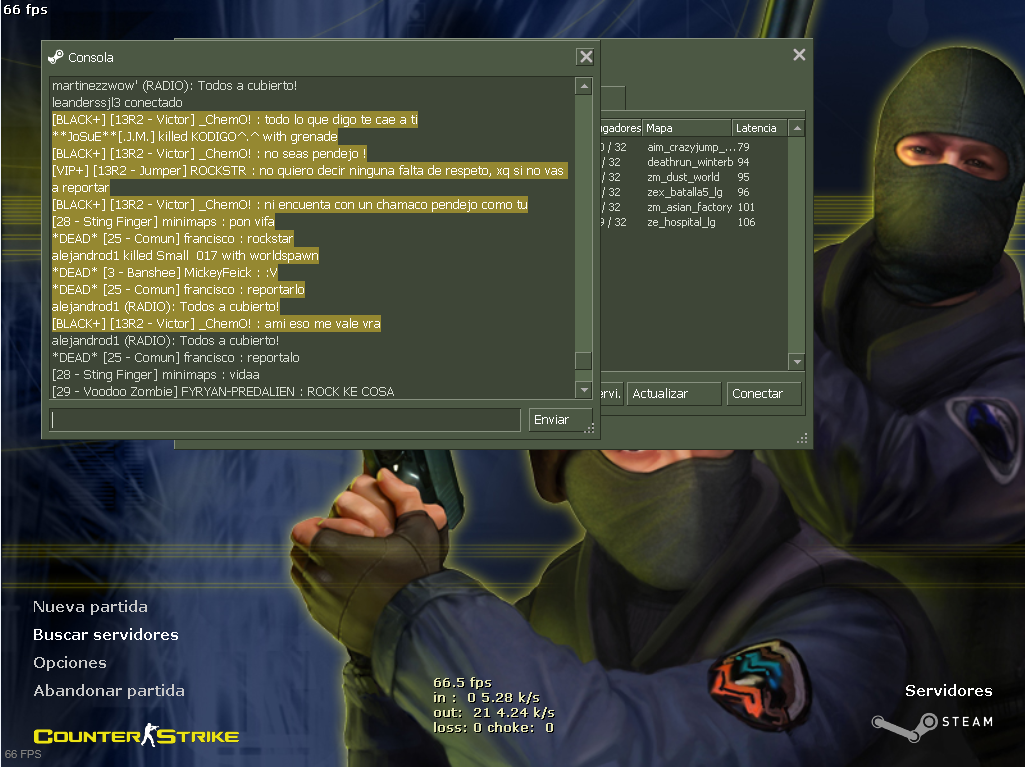Viewport: 1026px width, 767px height.
Task: Select the ze_hospital_lg server row
Action: 694,223
